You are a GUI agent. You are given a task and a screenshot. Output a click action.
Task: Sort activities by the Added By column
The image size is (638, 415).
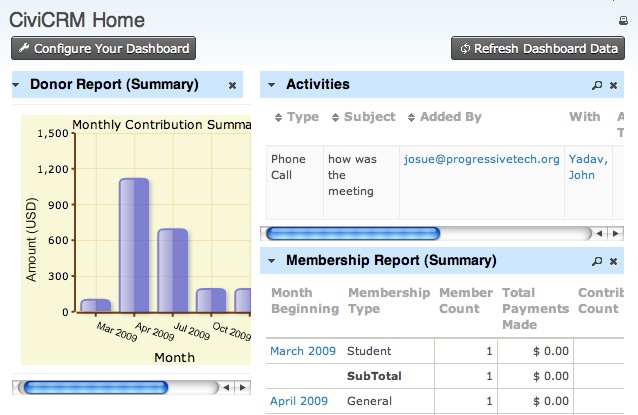tap(444, 117)
